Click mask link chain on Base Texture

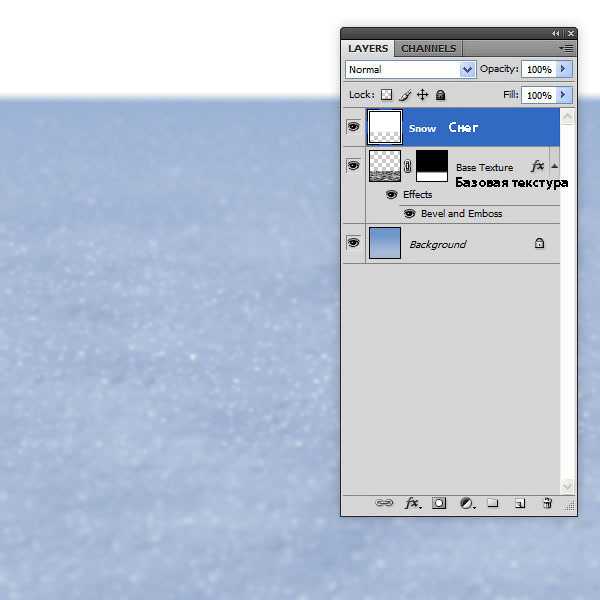[x=408, y=166]
